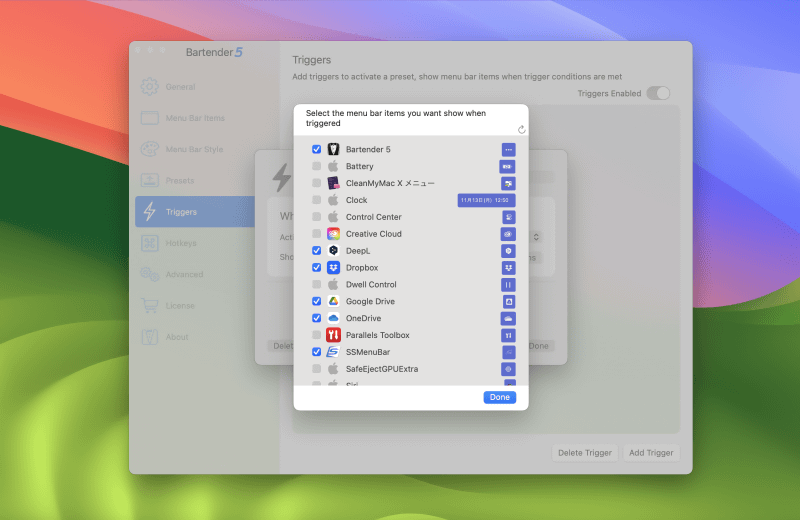Uncheck the Bartender 5 checkbox

(x=316, y=149)
